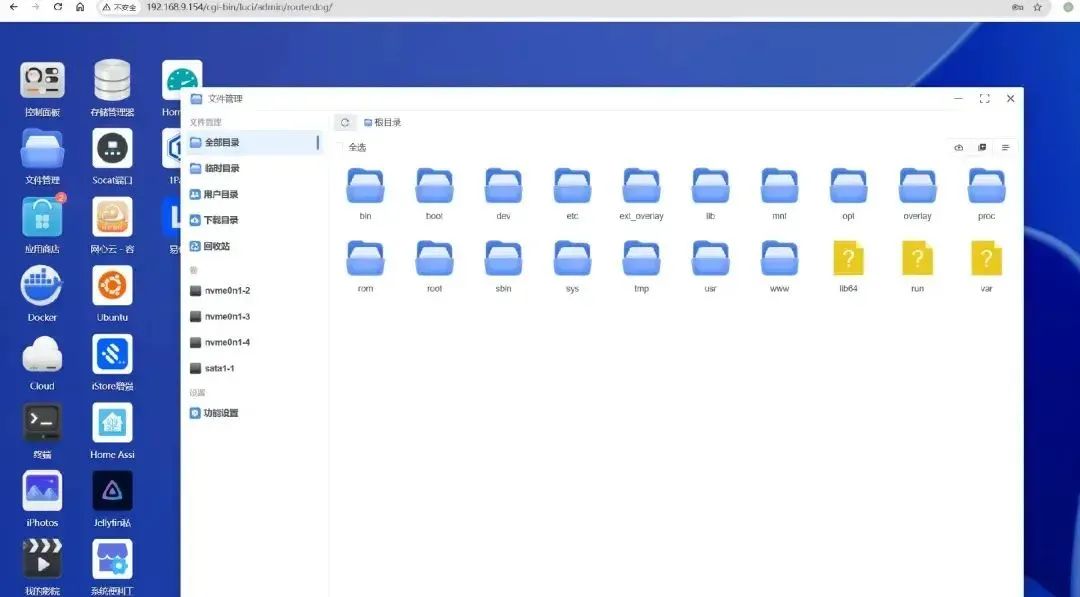Launch 文件管理 from the desktop

(42, 149)
